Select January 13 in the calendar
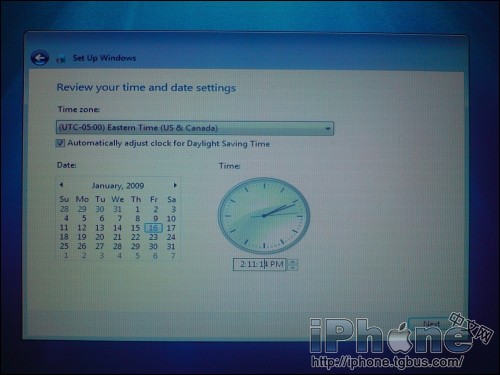 [100, 228]
